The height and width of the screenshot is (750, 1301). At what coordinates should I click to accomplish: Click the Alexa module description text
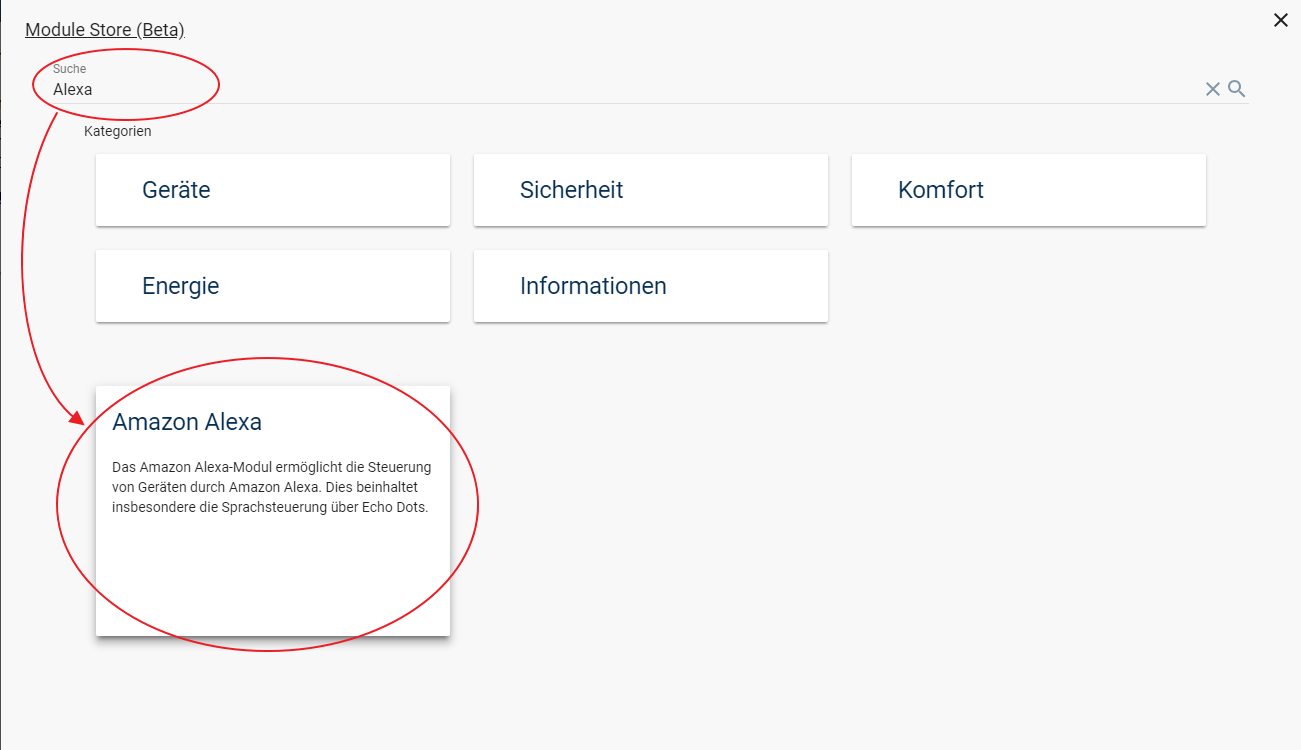pyautogui.click(x=271, y=487)
